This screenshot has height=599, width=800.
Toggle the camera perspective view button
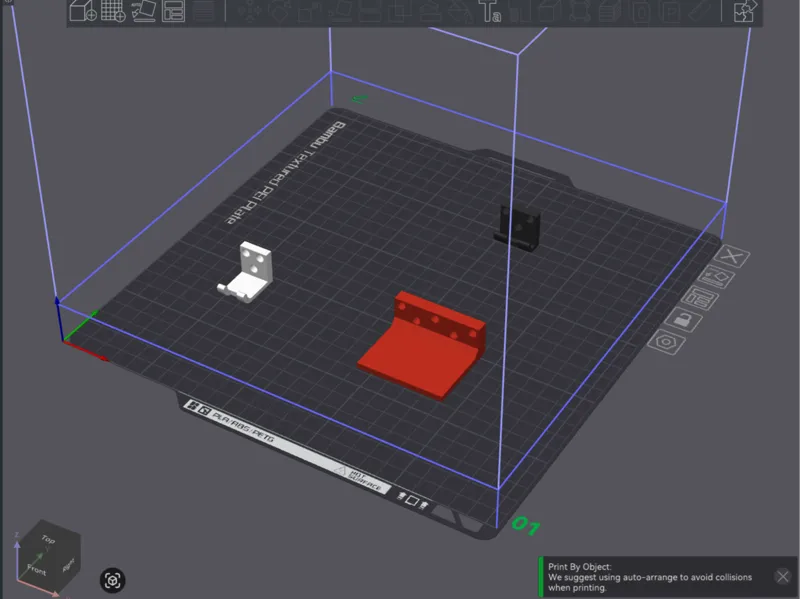[x=112, y=580]
